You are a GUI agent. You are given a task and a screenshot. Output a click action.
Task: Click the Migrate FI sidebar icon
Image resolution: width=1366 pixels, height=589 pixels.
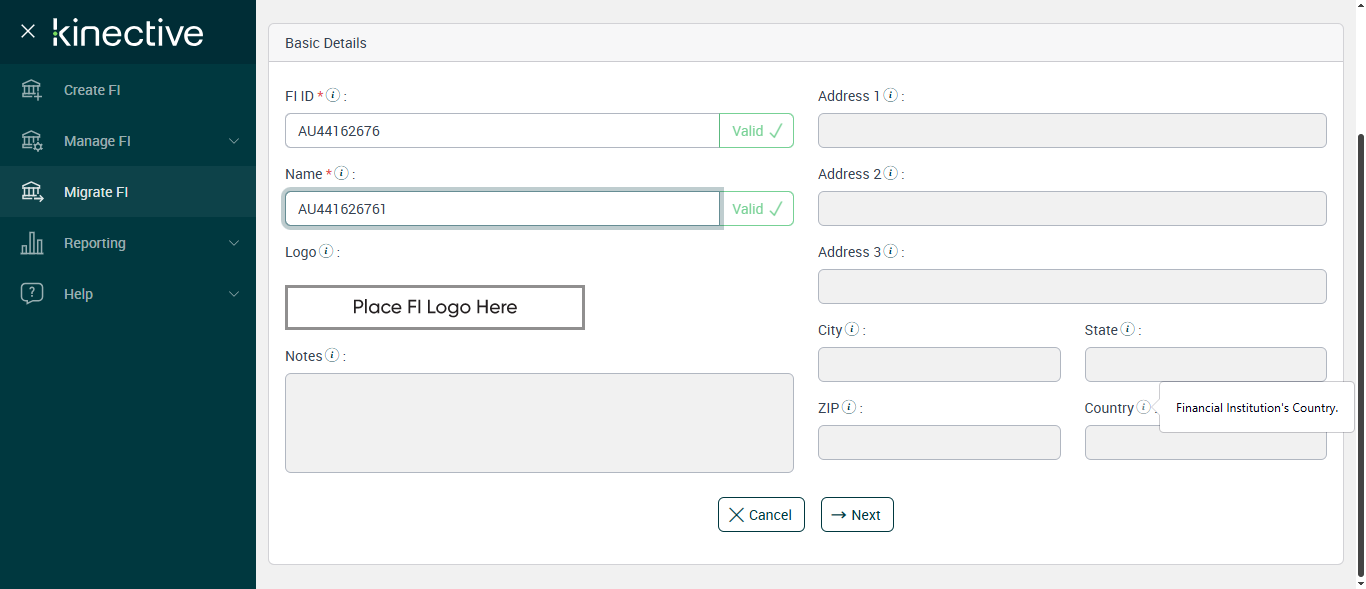coord(32,192)
